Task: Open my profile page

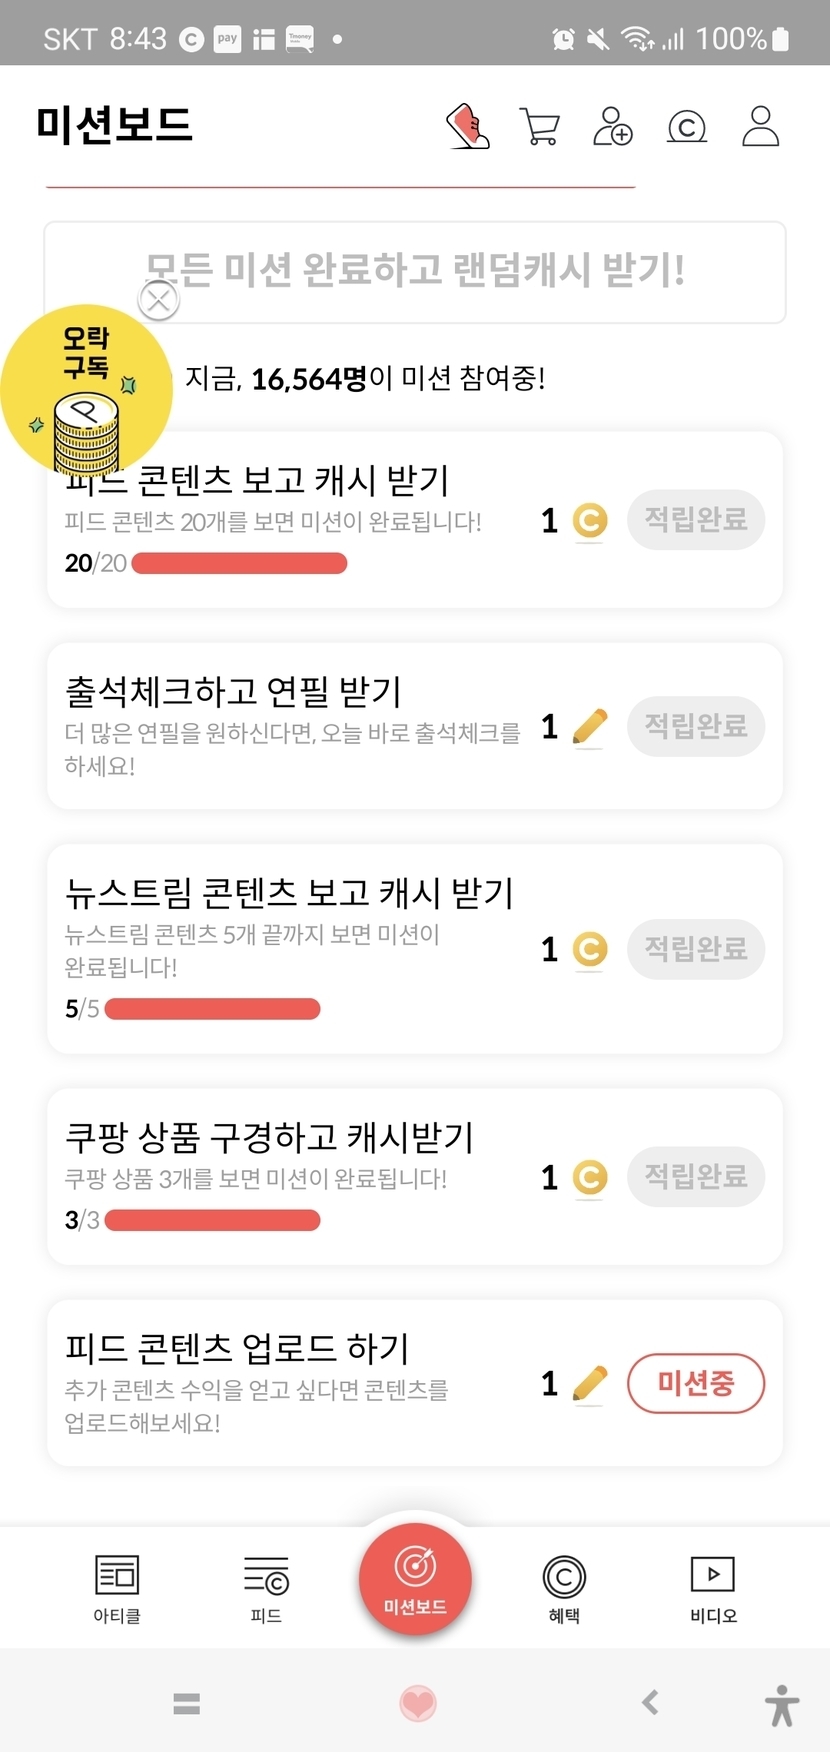Action: (760, 127)
